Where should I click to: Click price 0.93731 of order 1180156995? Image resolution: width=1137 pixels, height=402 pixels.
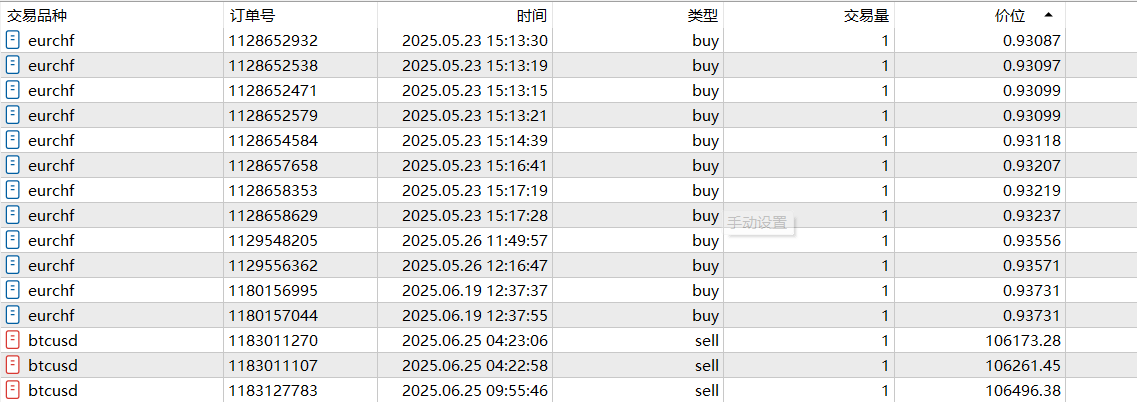pos(1032,290)
